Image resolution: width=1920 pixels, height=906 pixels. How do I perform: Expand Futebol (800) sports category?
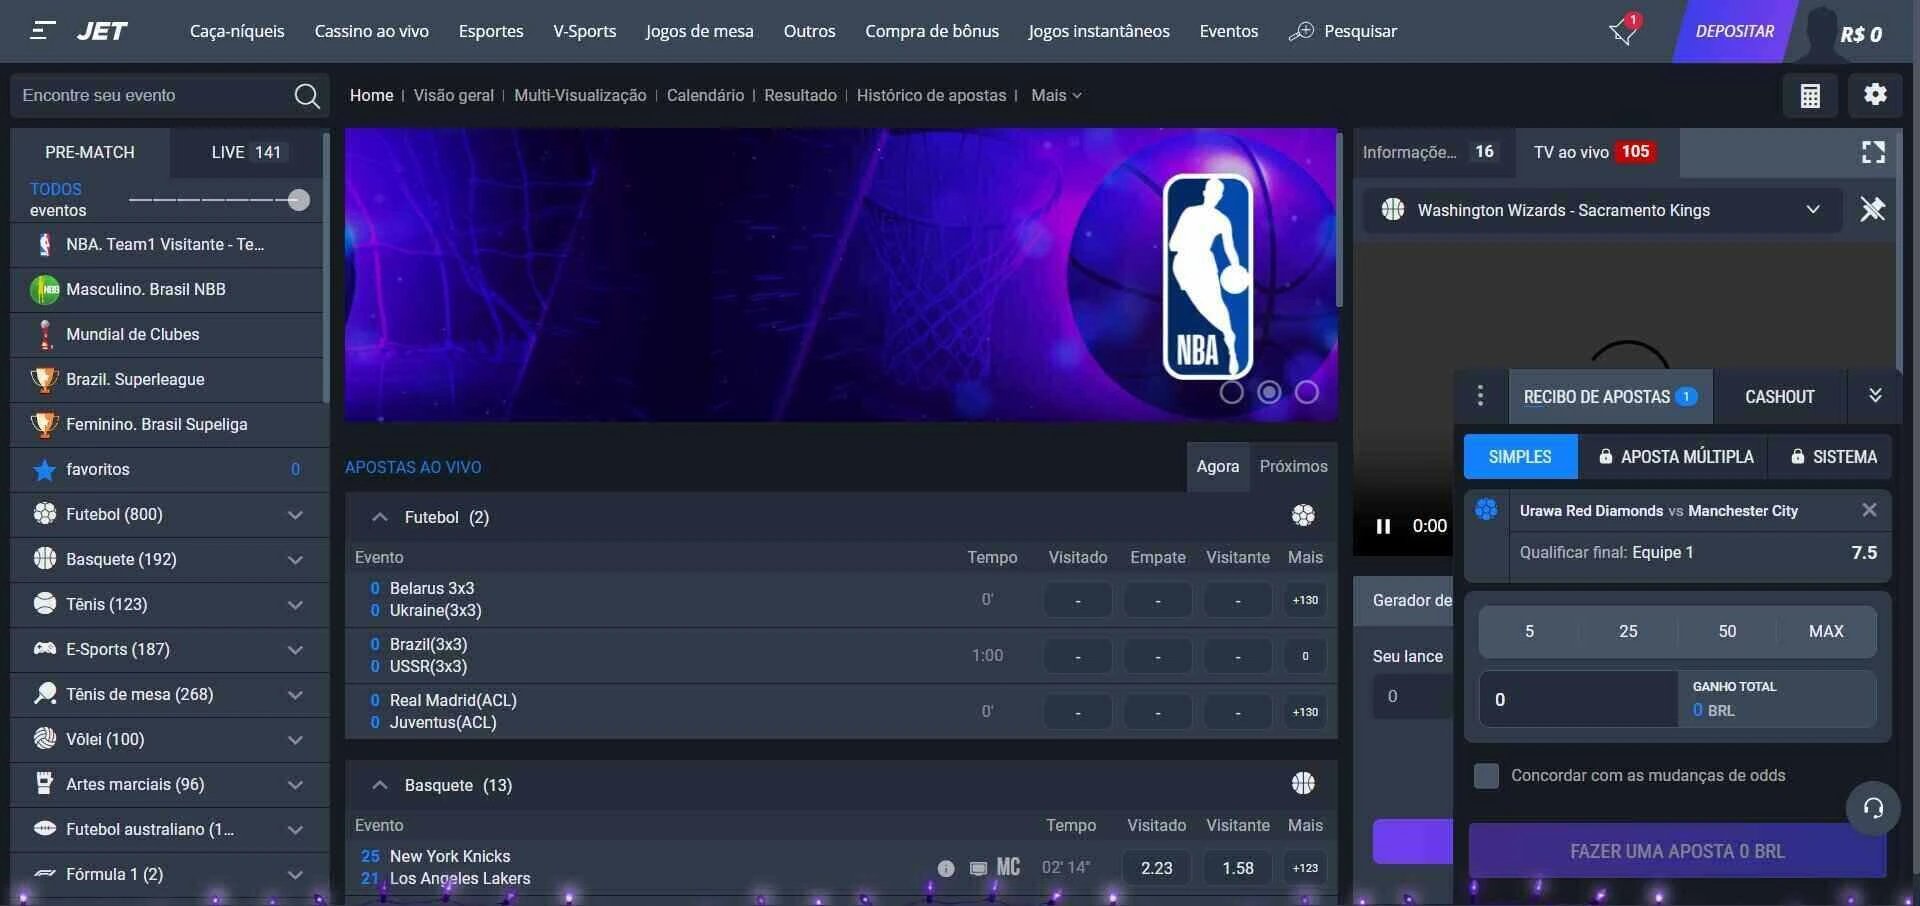(x=169, y=514)
